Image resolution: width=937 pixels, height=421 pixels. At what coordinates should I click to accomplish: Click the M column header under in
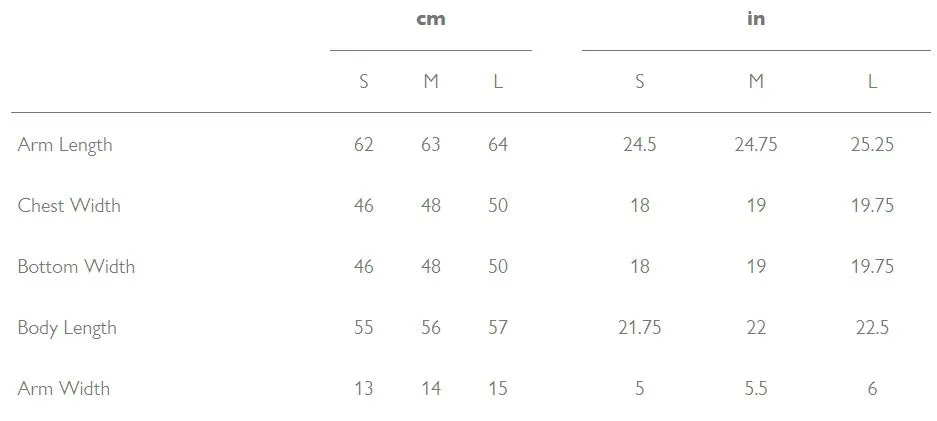tap(756, 81)
